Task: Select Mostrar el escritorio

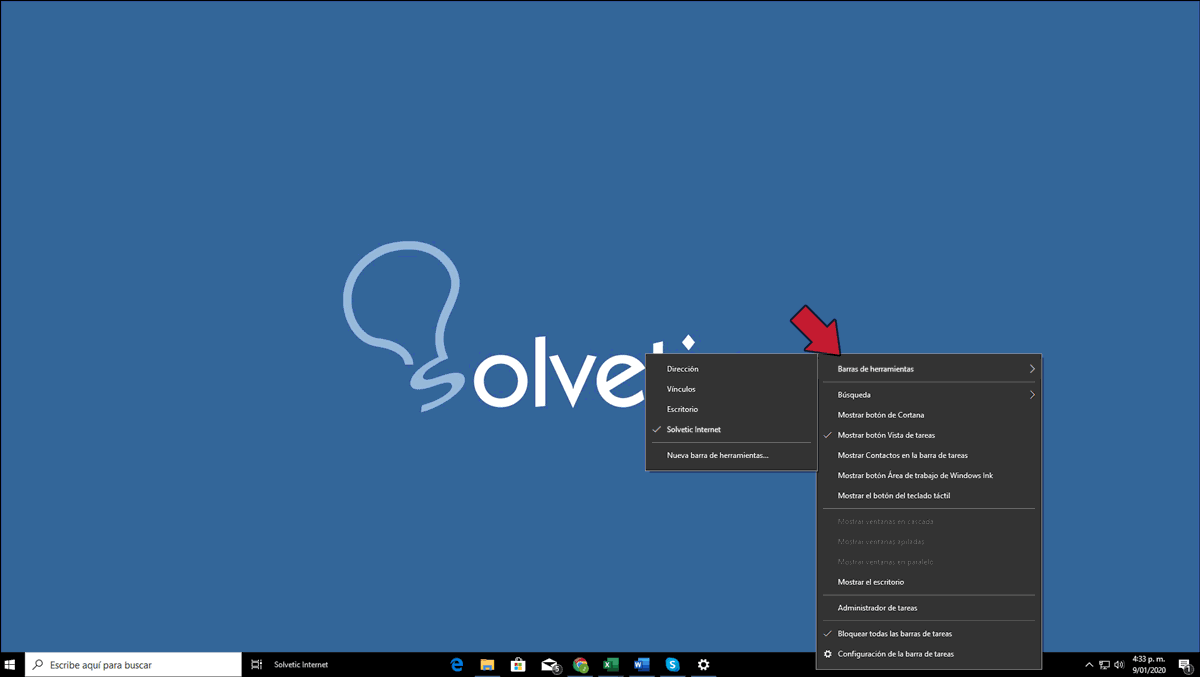Action: pyautogui.click(x=929, y=582)
